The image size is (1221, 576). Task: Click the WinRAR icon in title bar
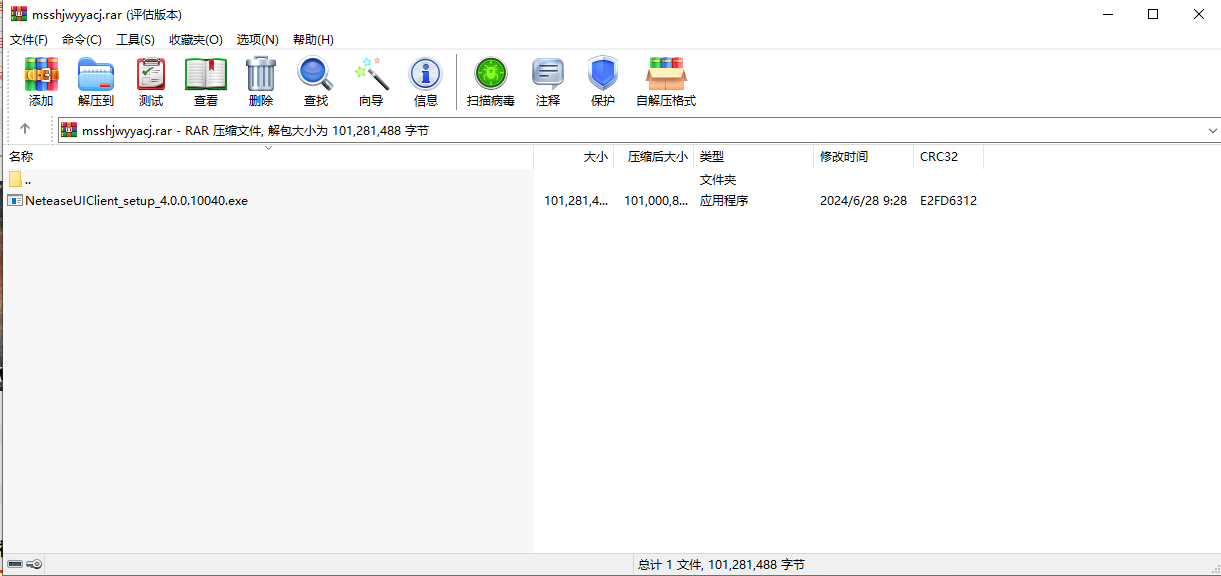(x=19, y=14)
